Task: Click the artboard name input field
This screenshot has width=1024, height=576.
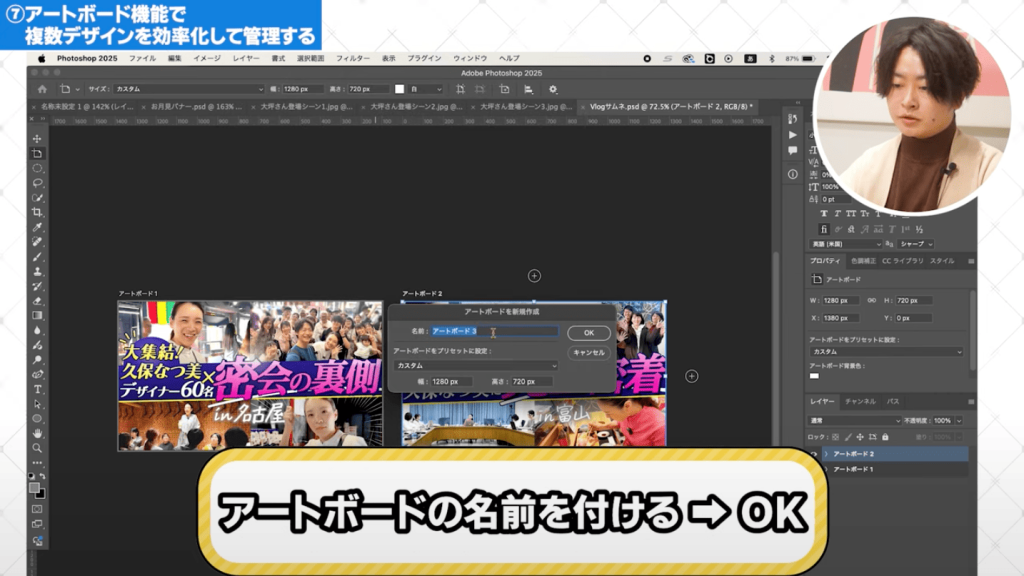Action: point(494,331)
